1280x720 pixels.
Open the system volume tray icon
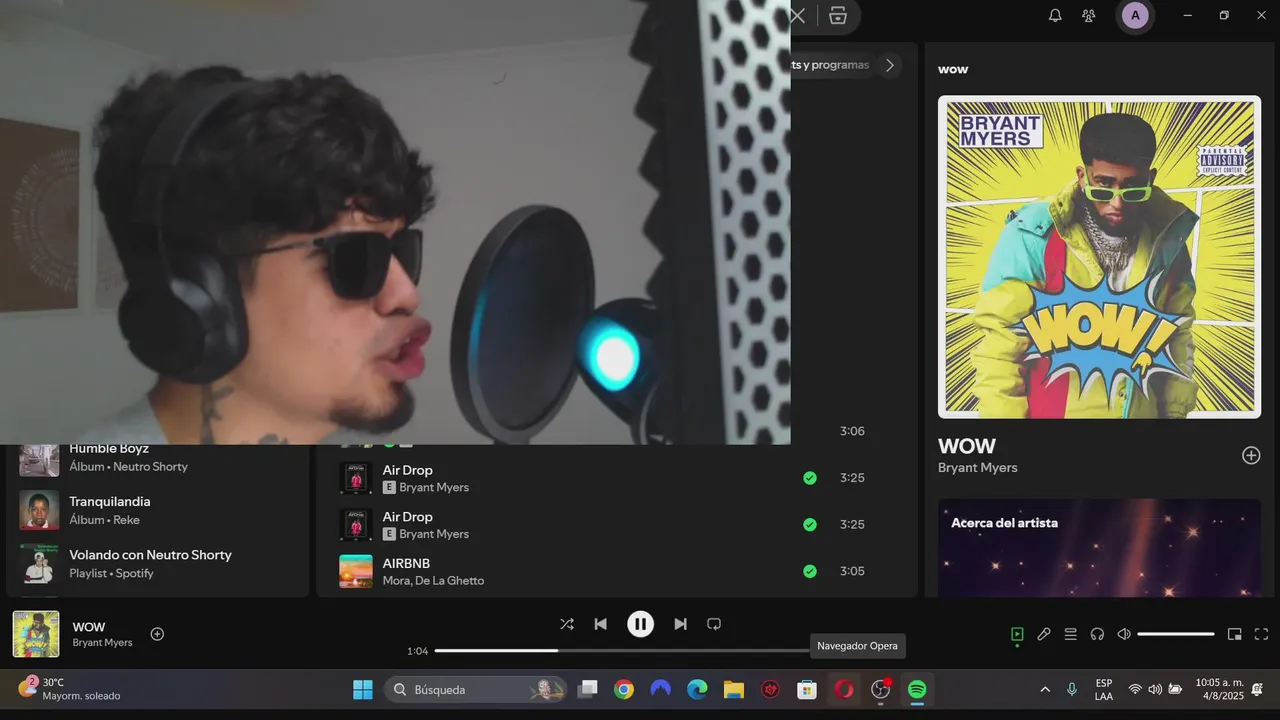[1155, 689]
